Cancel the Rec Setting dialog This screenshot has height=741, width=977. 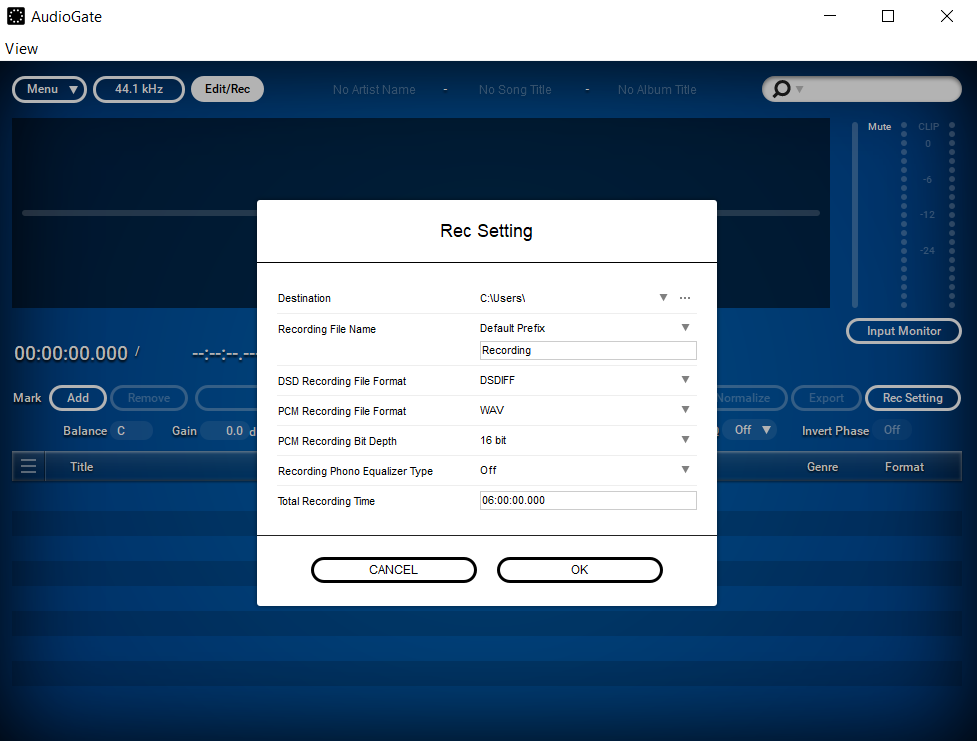click(393, 569)
